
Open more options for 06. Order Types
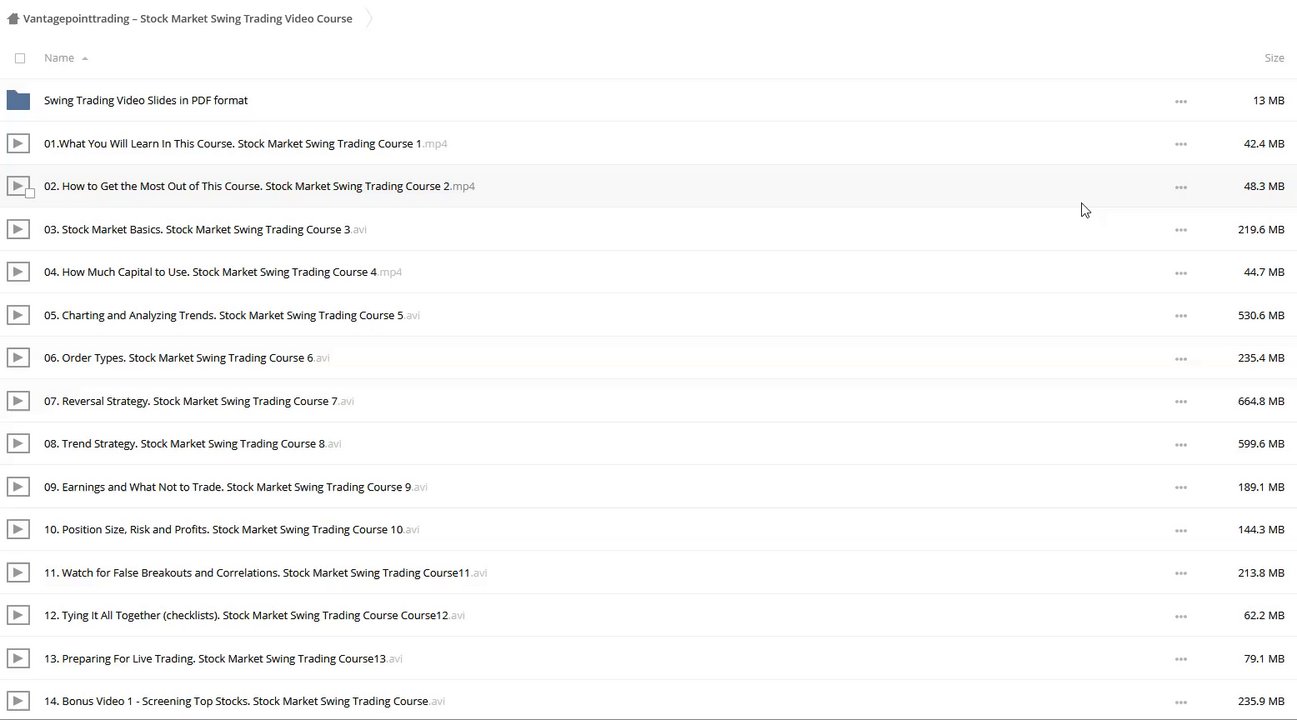pyautogui.click(x=1181, y=359)
